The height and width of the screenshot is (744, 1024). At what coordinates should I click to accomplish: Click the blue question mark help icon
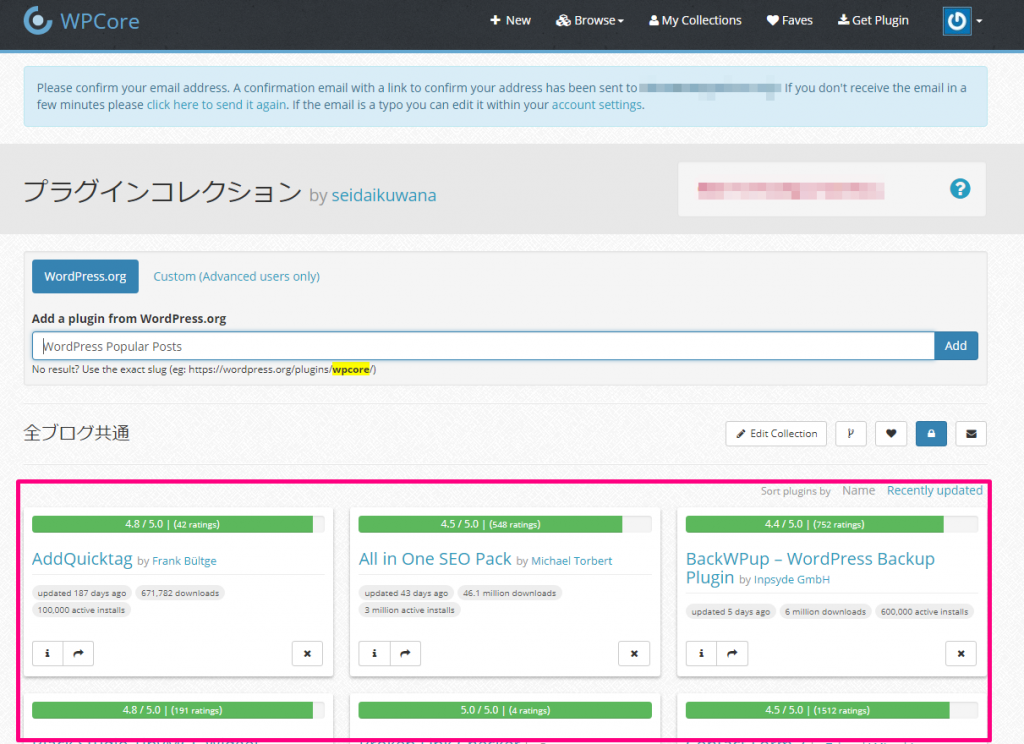pos(960,189)
